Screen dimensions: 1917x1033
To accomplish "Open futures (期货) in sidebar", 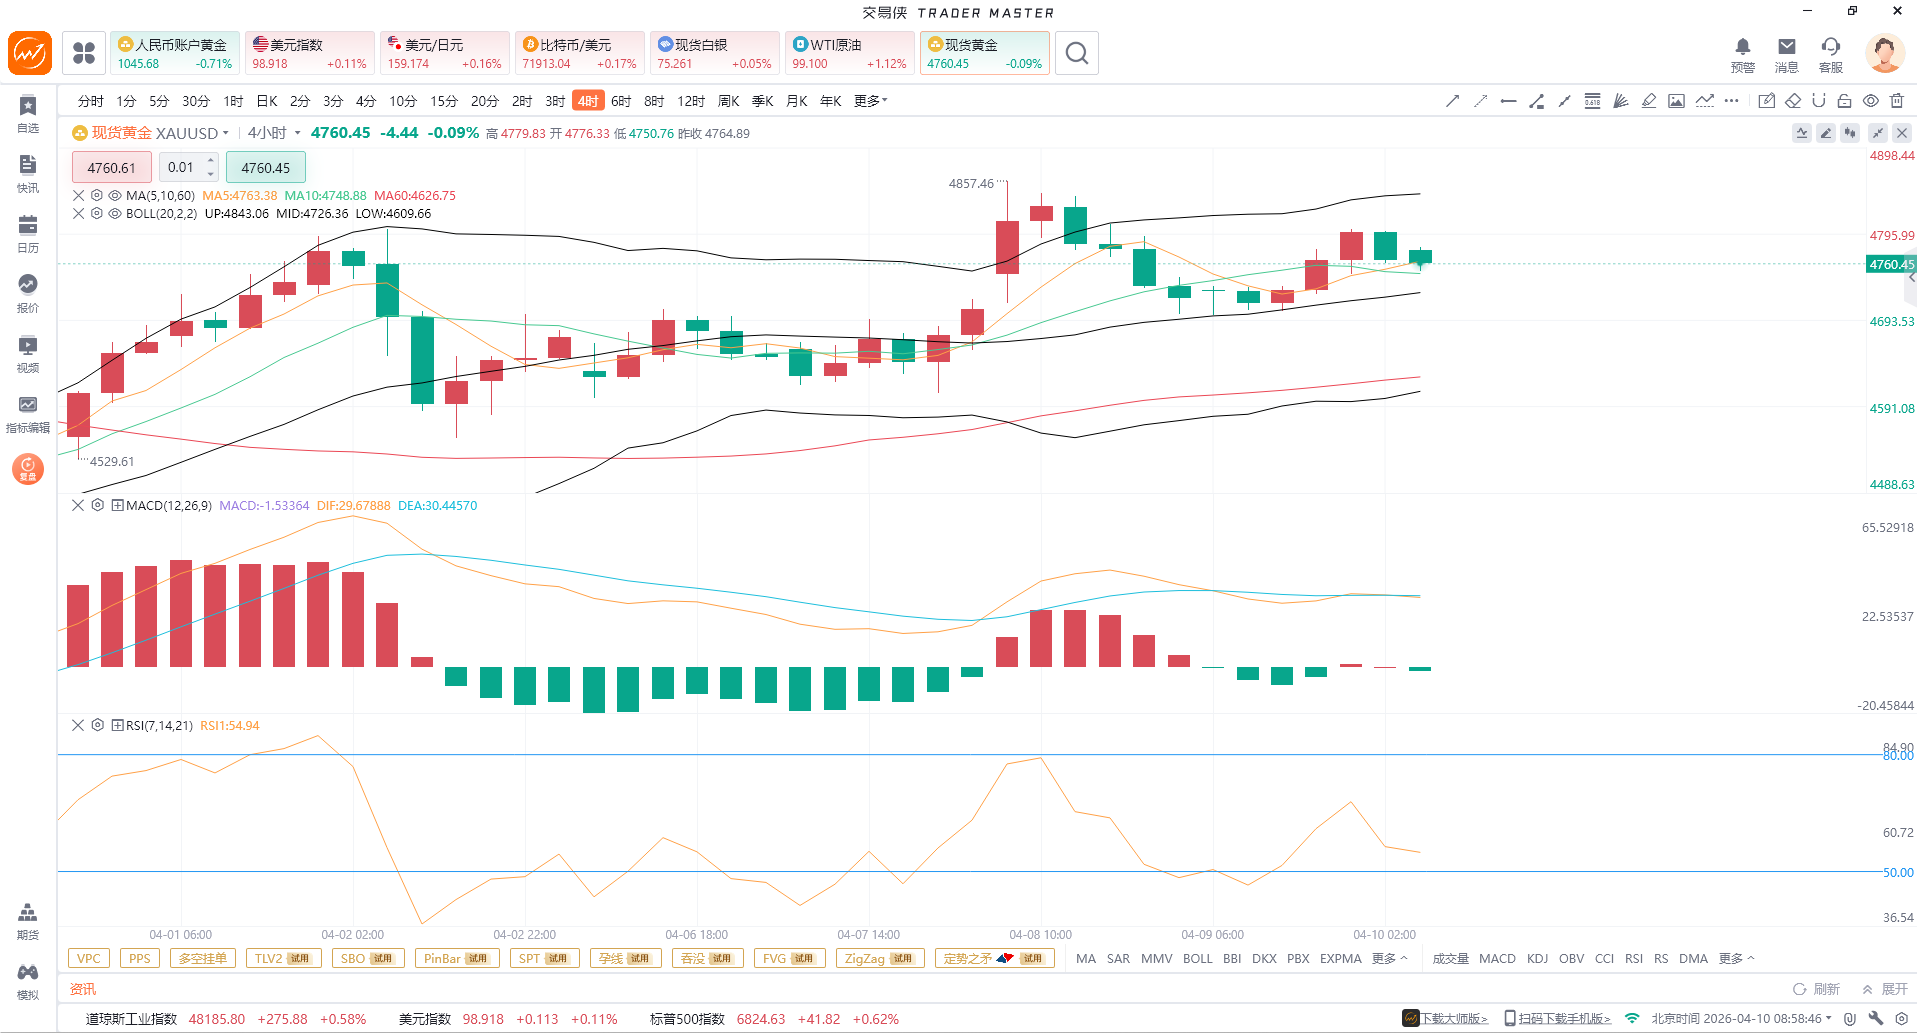I will [28, 921].
